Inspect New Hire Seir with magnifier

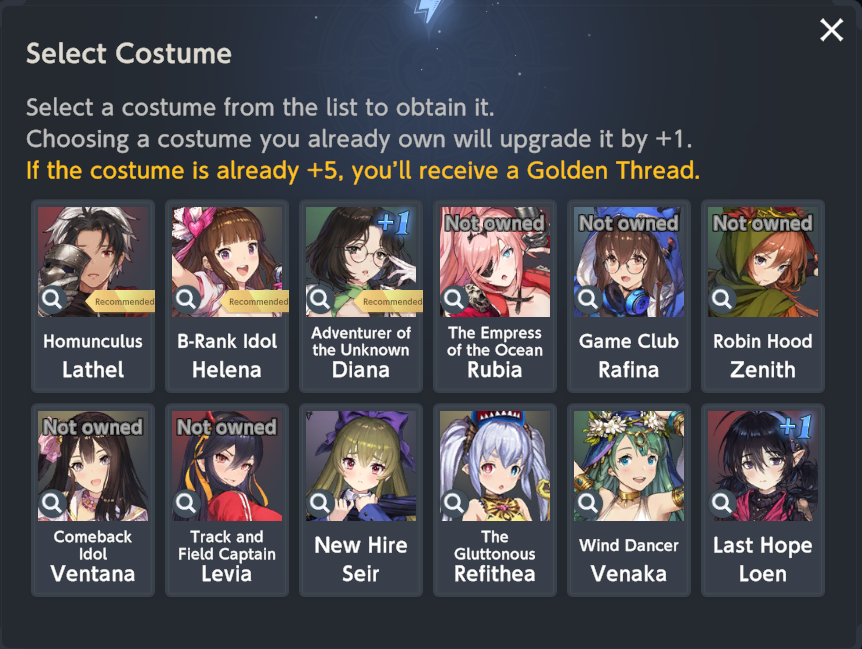[320, 503]
